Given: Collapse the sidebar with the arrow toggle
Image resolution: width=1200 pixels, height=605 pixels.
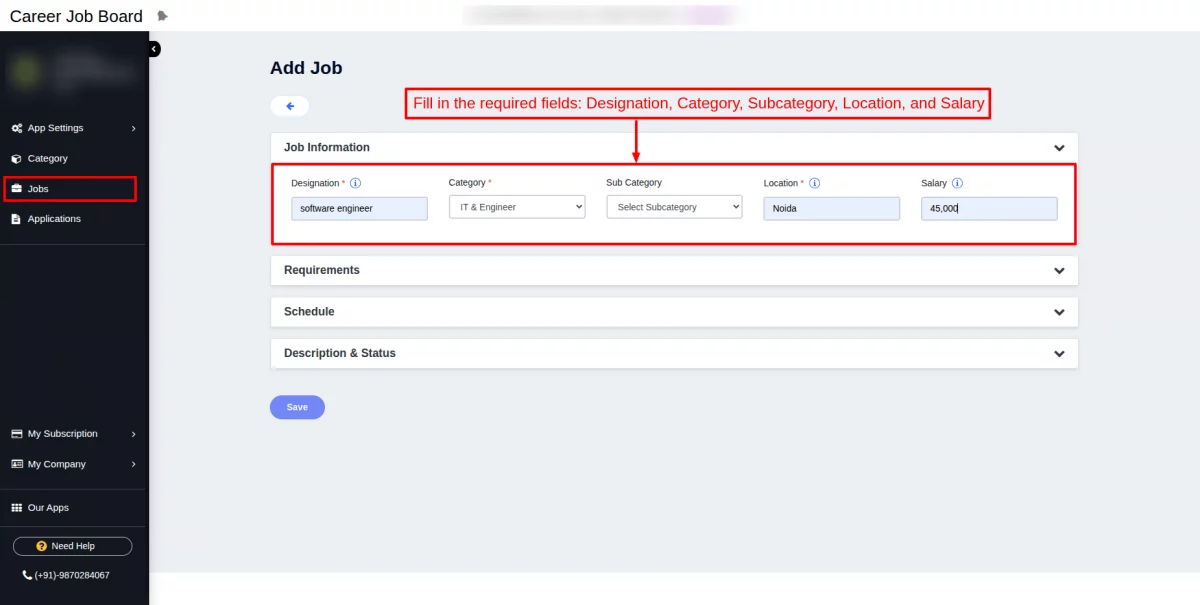Looking at the screenshot, I should coord(153,48).
